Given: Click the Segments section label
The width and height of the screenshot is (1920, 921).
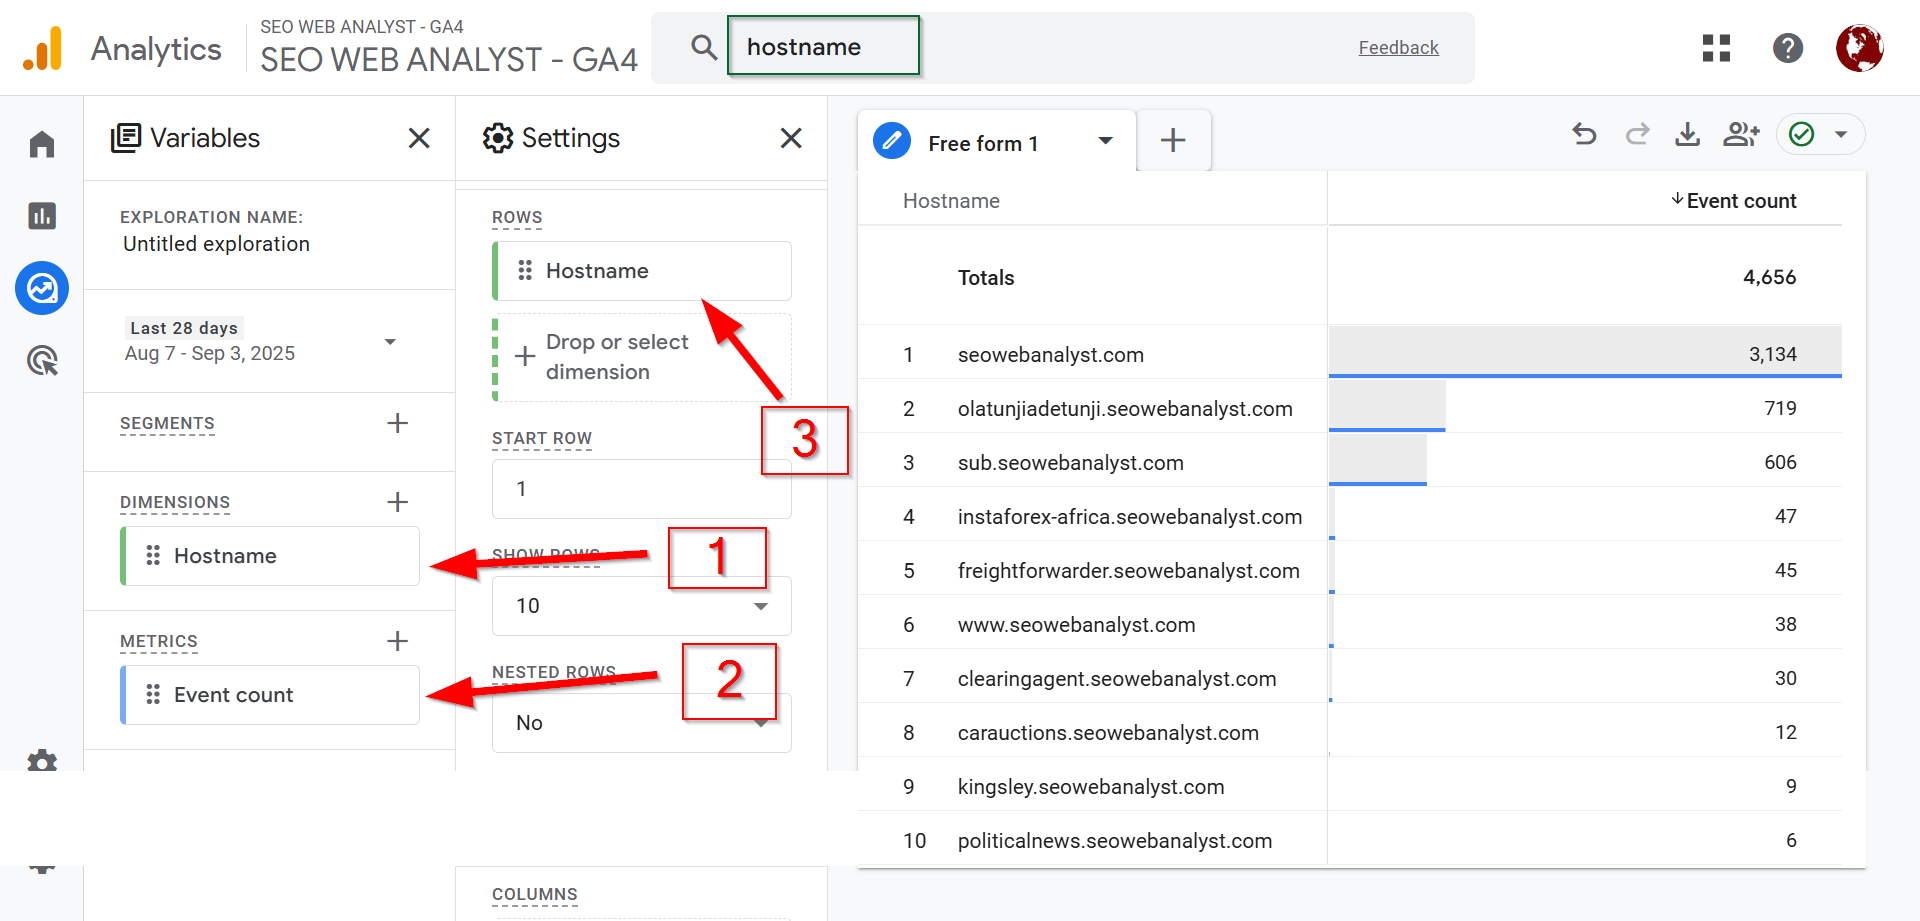Looking at the screenshot, I should pyautogui.click(x=167, y=423).
